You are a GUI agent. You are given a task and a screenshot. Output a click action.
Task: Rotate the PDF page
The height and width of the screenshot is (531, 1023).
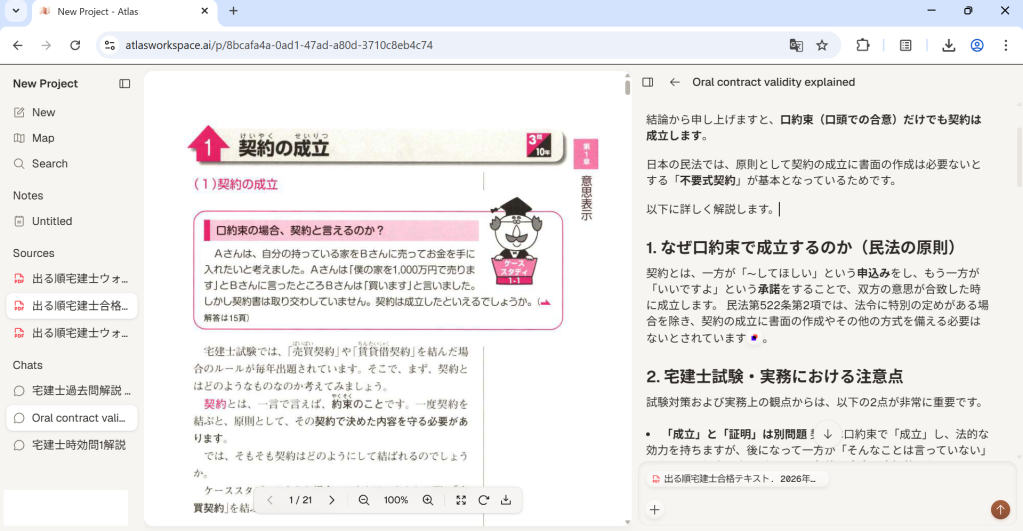[x=483, y=500]
